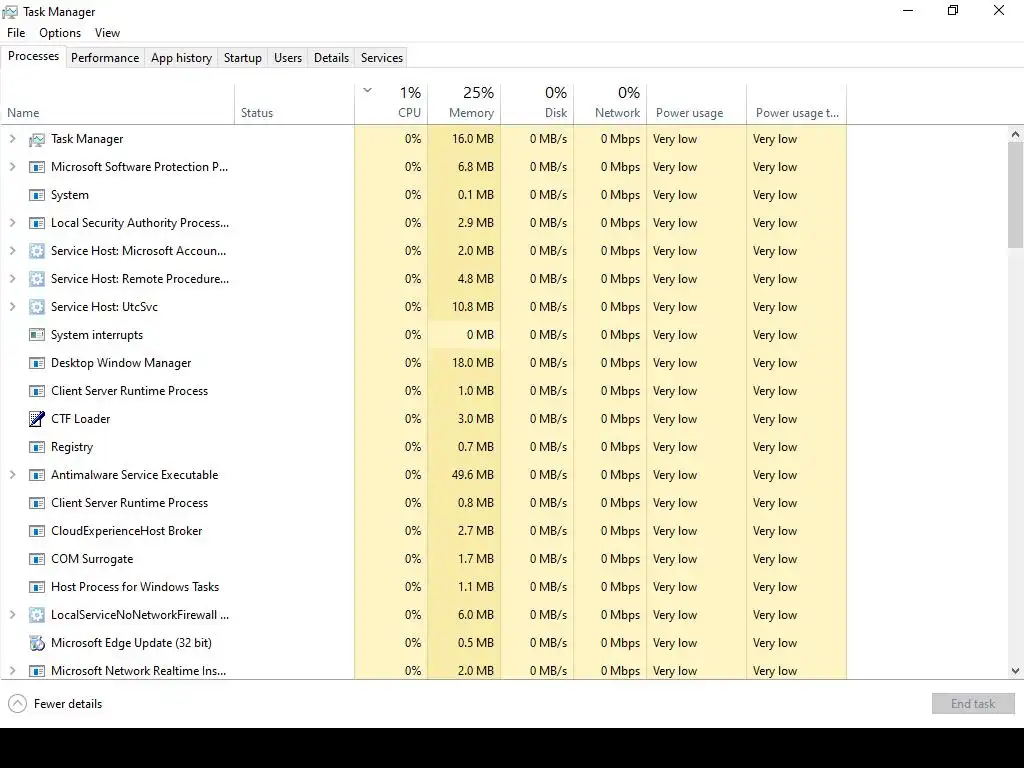1024x768 pixels.
Task: Switch to the Startup tab
Action: coord(243,58)
